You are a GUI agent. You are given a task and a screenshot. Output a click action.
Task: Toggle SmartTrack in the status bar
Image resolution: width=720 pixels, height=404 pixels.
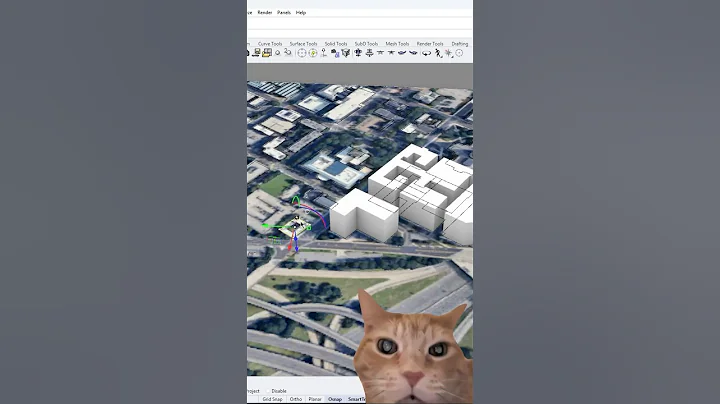point(356,399)
